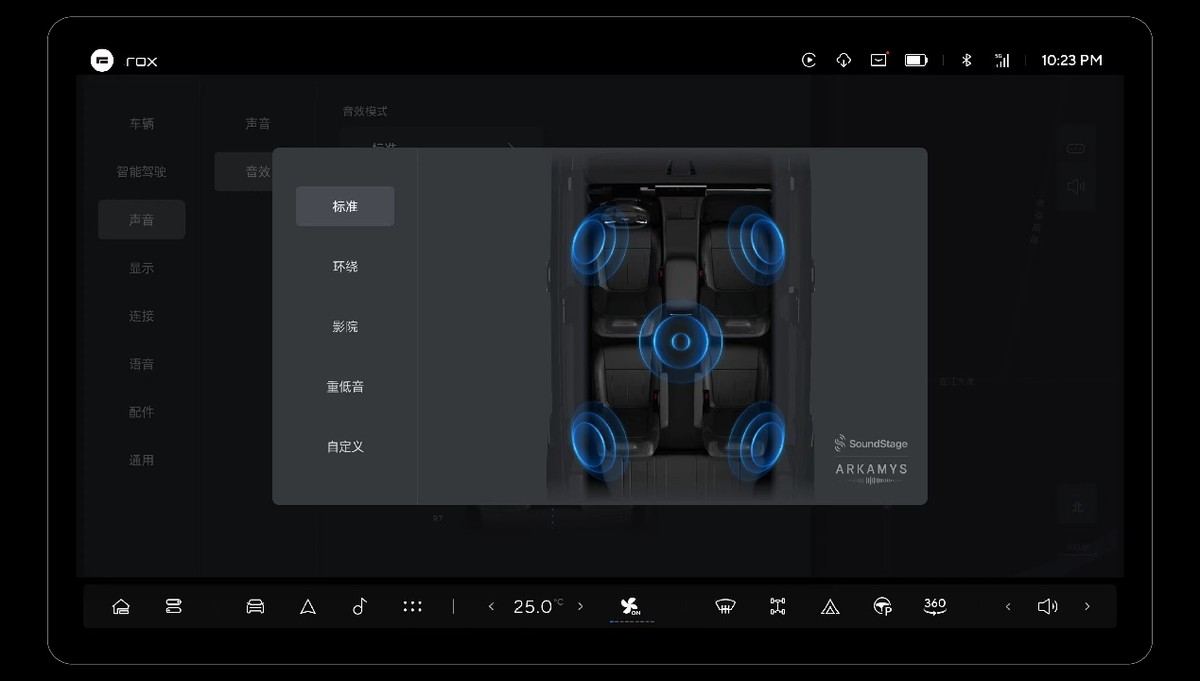
Task: Tap the 10:23 PM clock
Action: point(1071,60)
